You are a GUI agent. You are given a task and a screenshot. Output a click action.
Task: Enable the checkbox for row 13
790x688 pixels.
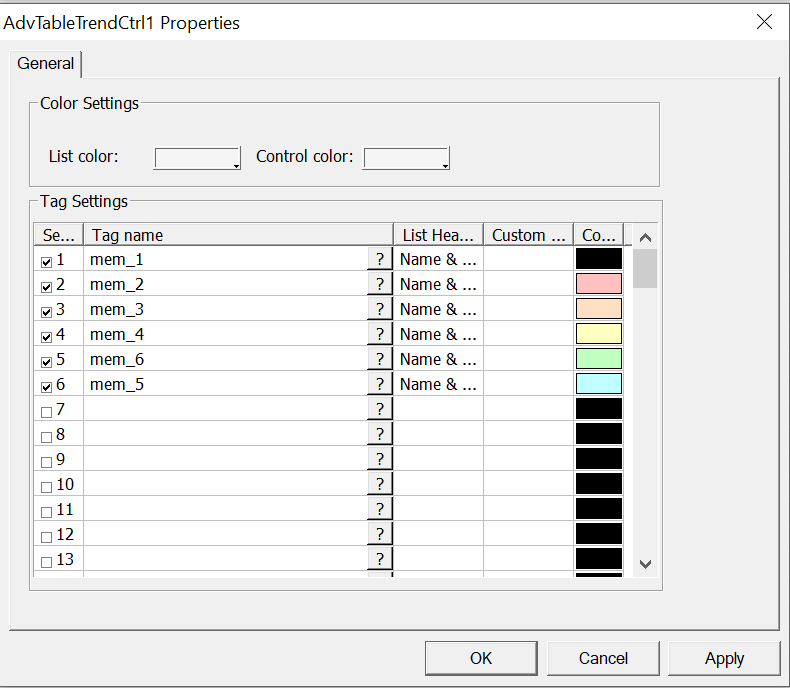(x=46, y=562)
